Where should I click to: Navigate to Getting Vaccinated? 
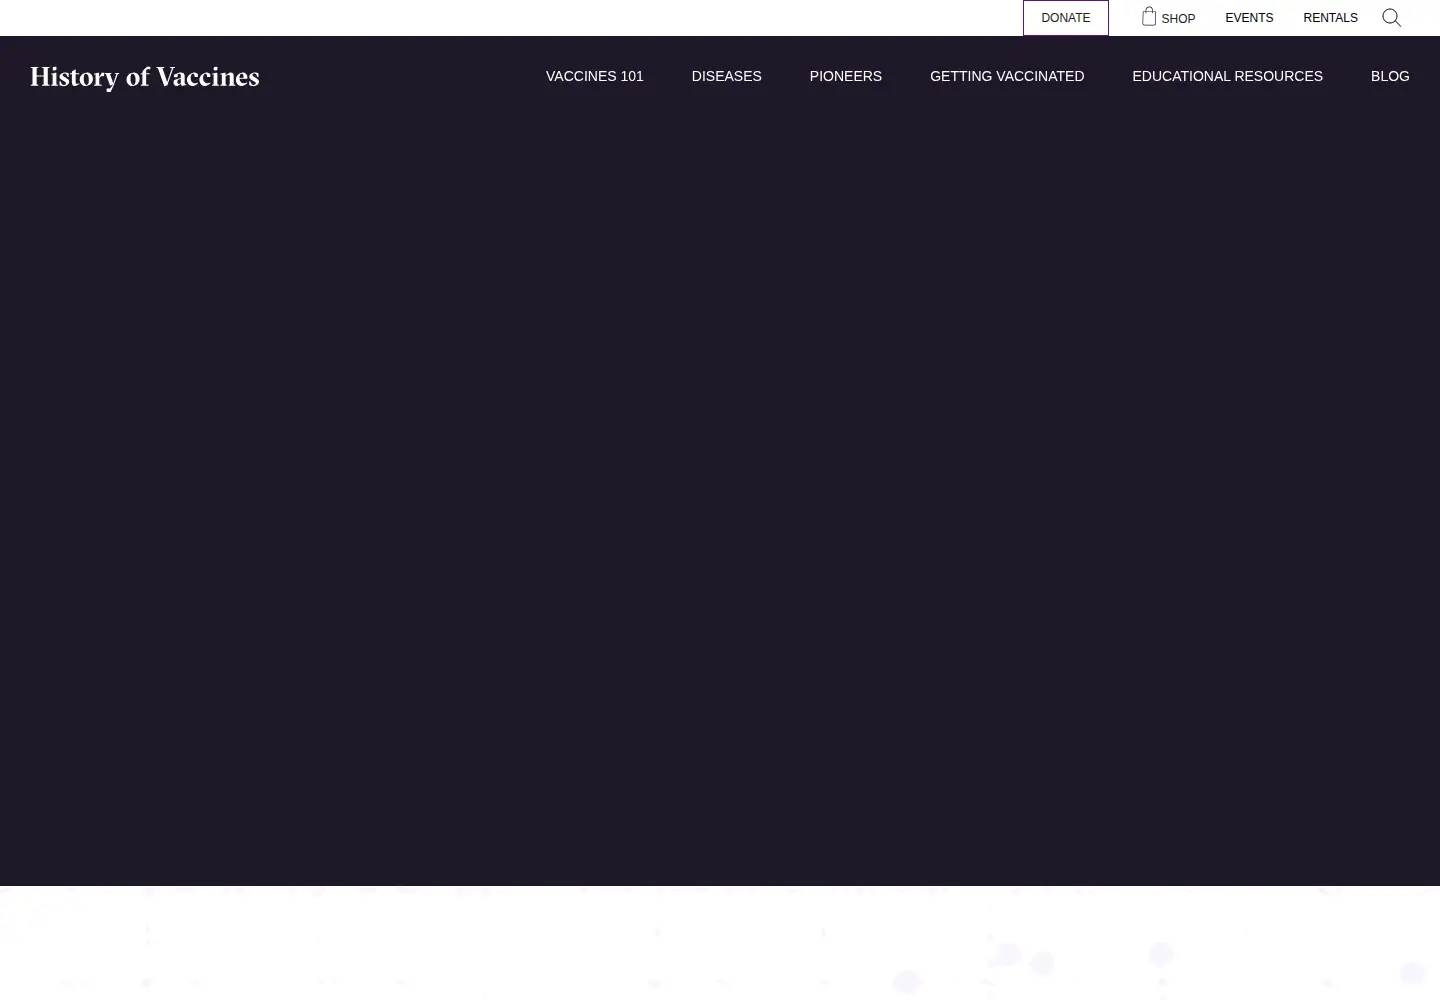1007,76
